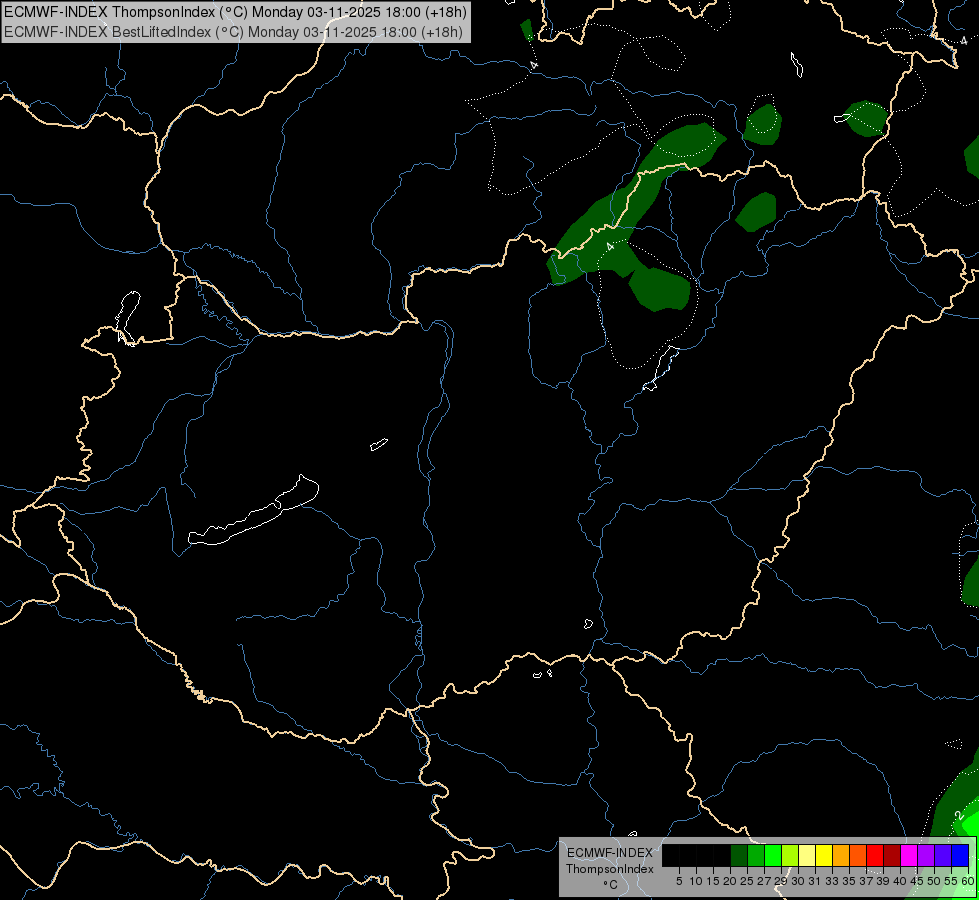This screenshot has height=900, width=979.
Task: Click the legend tick label 40
Action: click(900, 881)
